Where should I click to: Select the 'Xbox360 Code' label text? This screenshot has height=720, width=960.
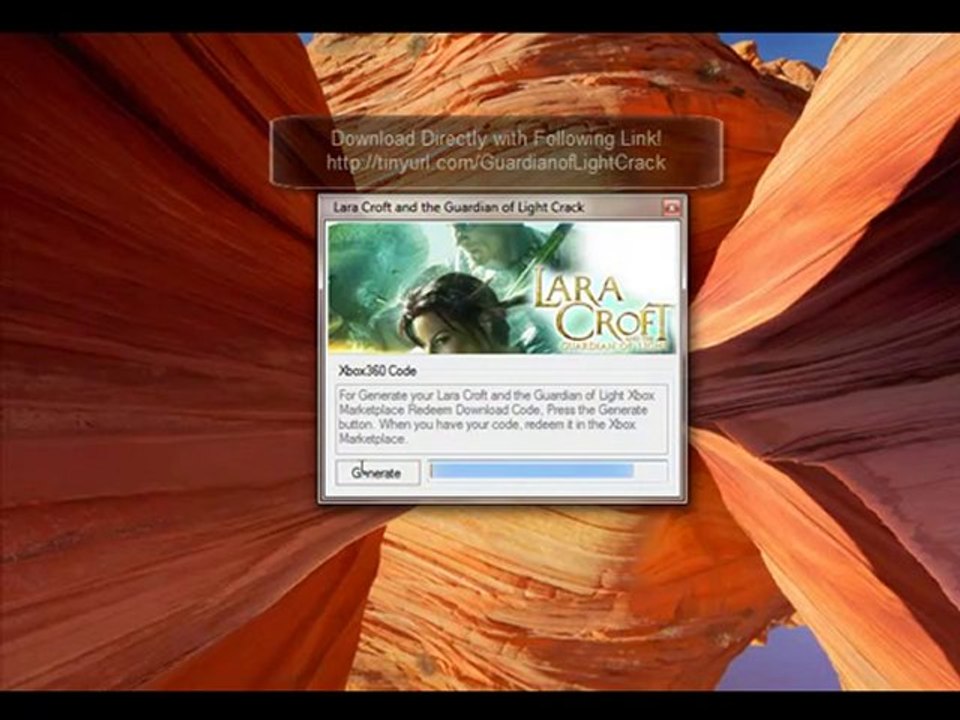377,371
